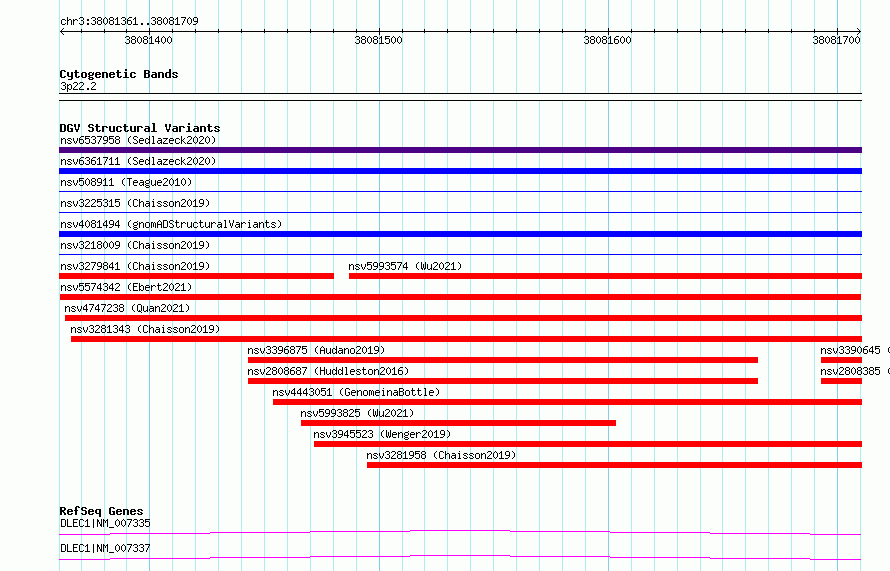Screen dimensions: 890x571
Task: Select the red nsv3281343 variant bar
Action: [467, 339]
